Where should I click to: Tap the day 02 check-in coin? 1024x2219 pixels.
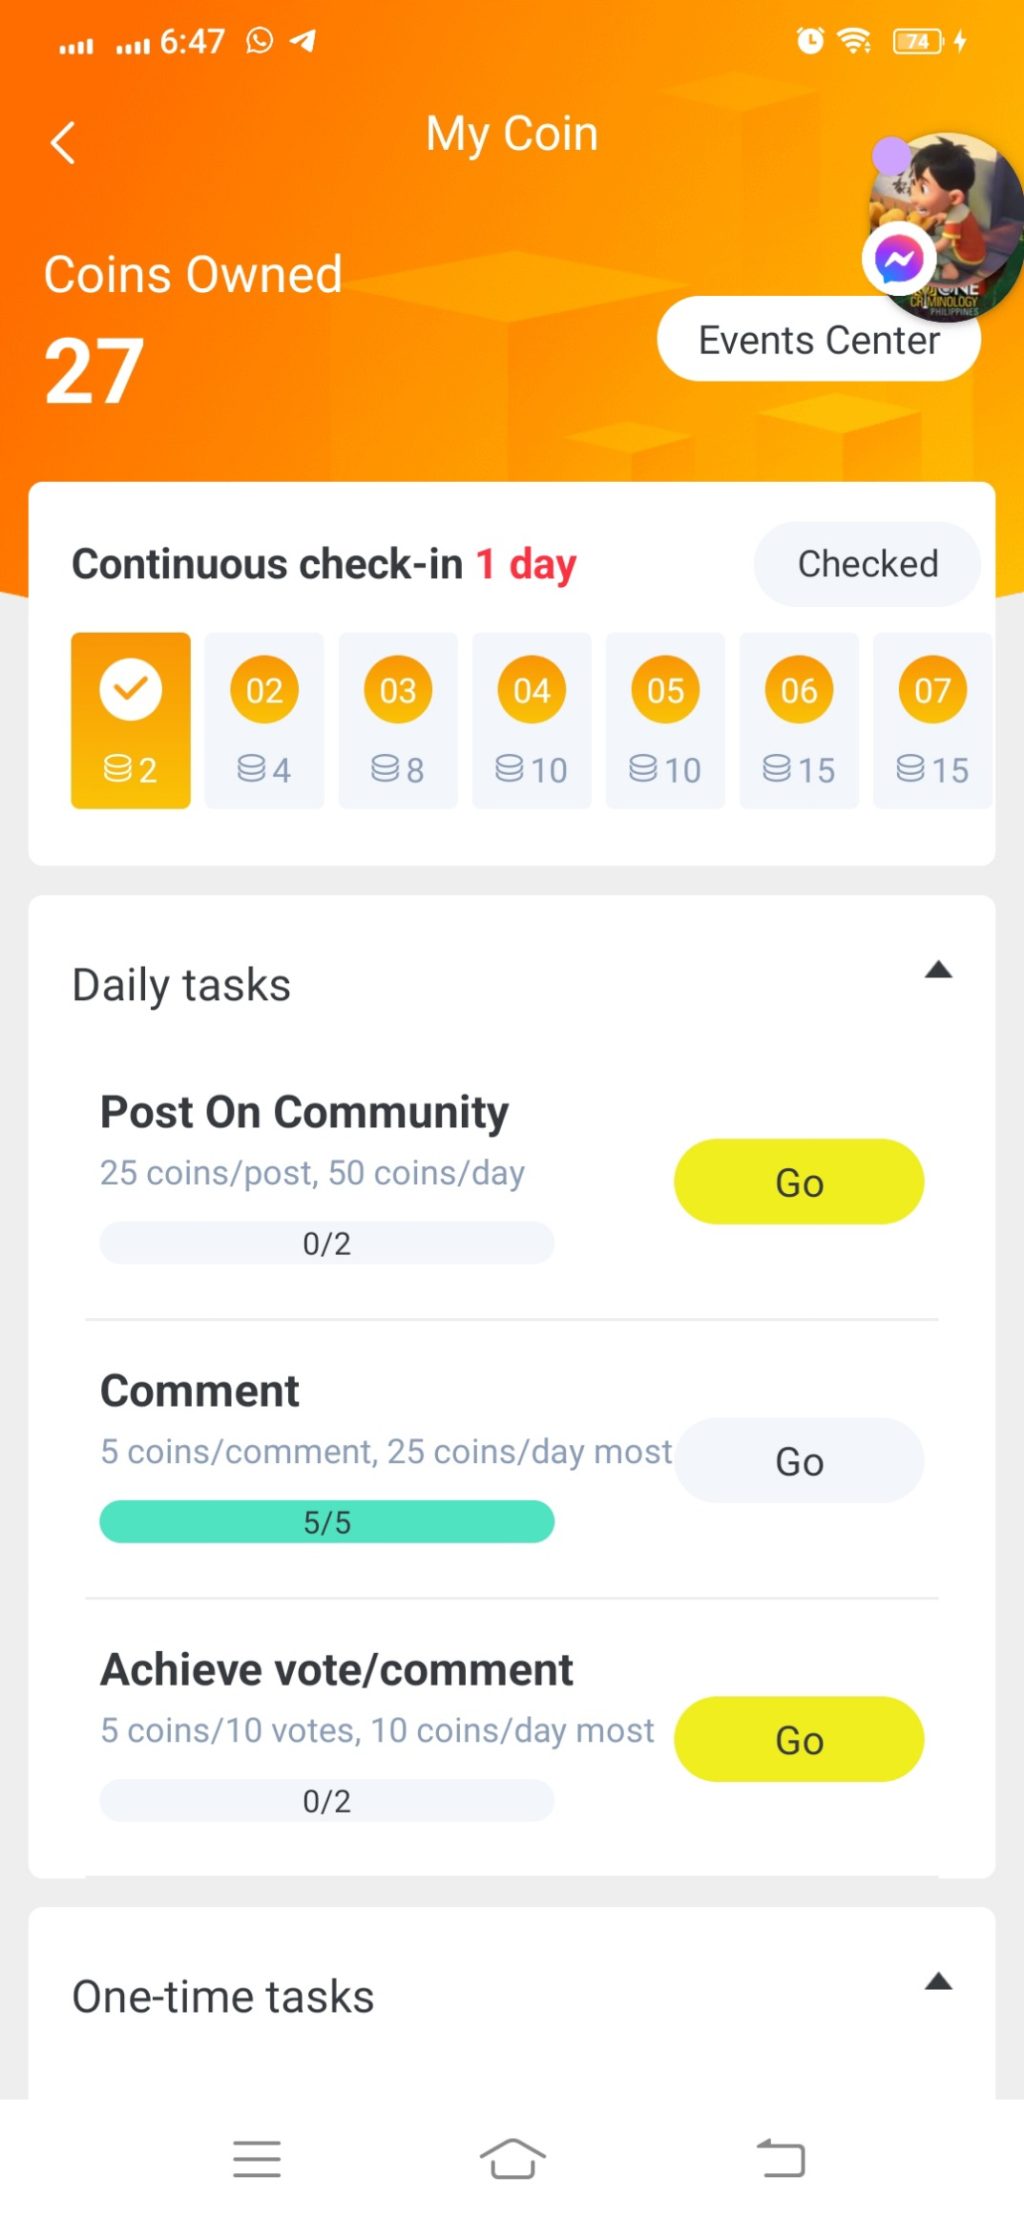pos(264,690)
